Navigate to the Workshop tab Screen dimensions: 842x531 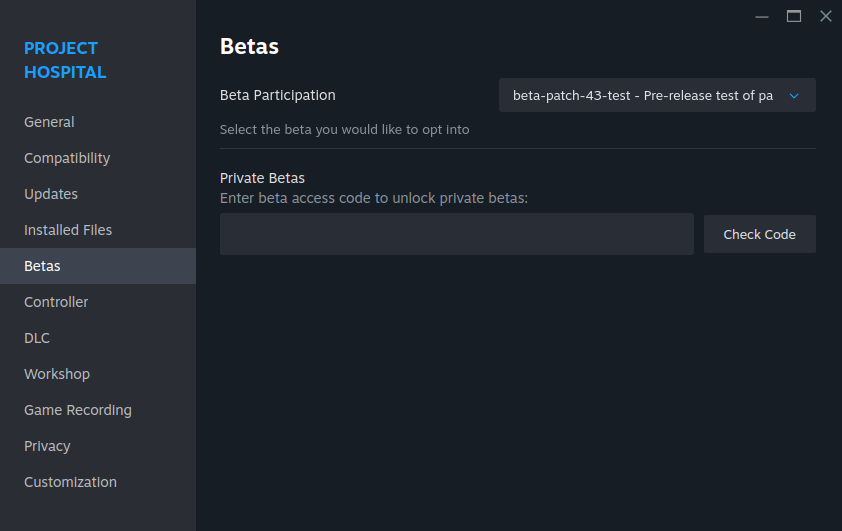pyautogui.click(x=57, y=374)
